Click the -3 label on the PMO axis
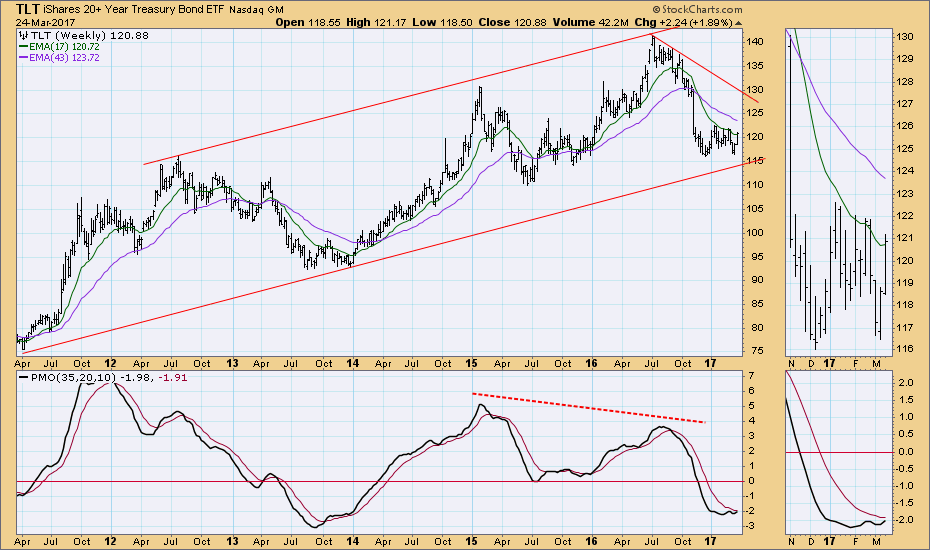 point(750,526)
